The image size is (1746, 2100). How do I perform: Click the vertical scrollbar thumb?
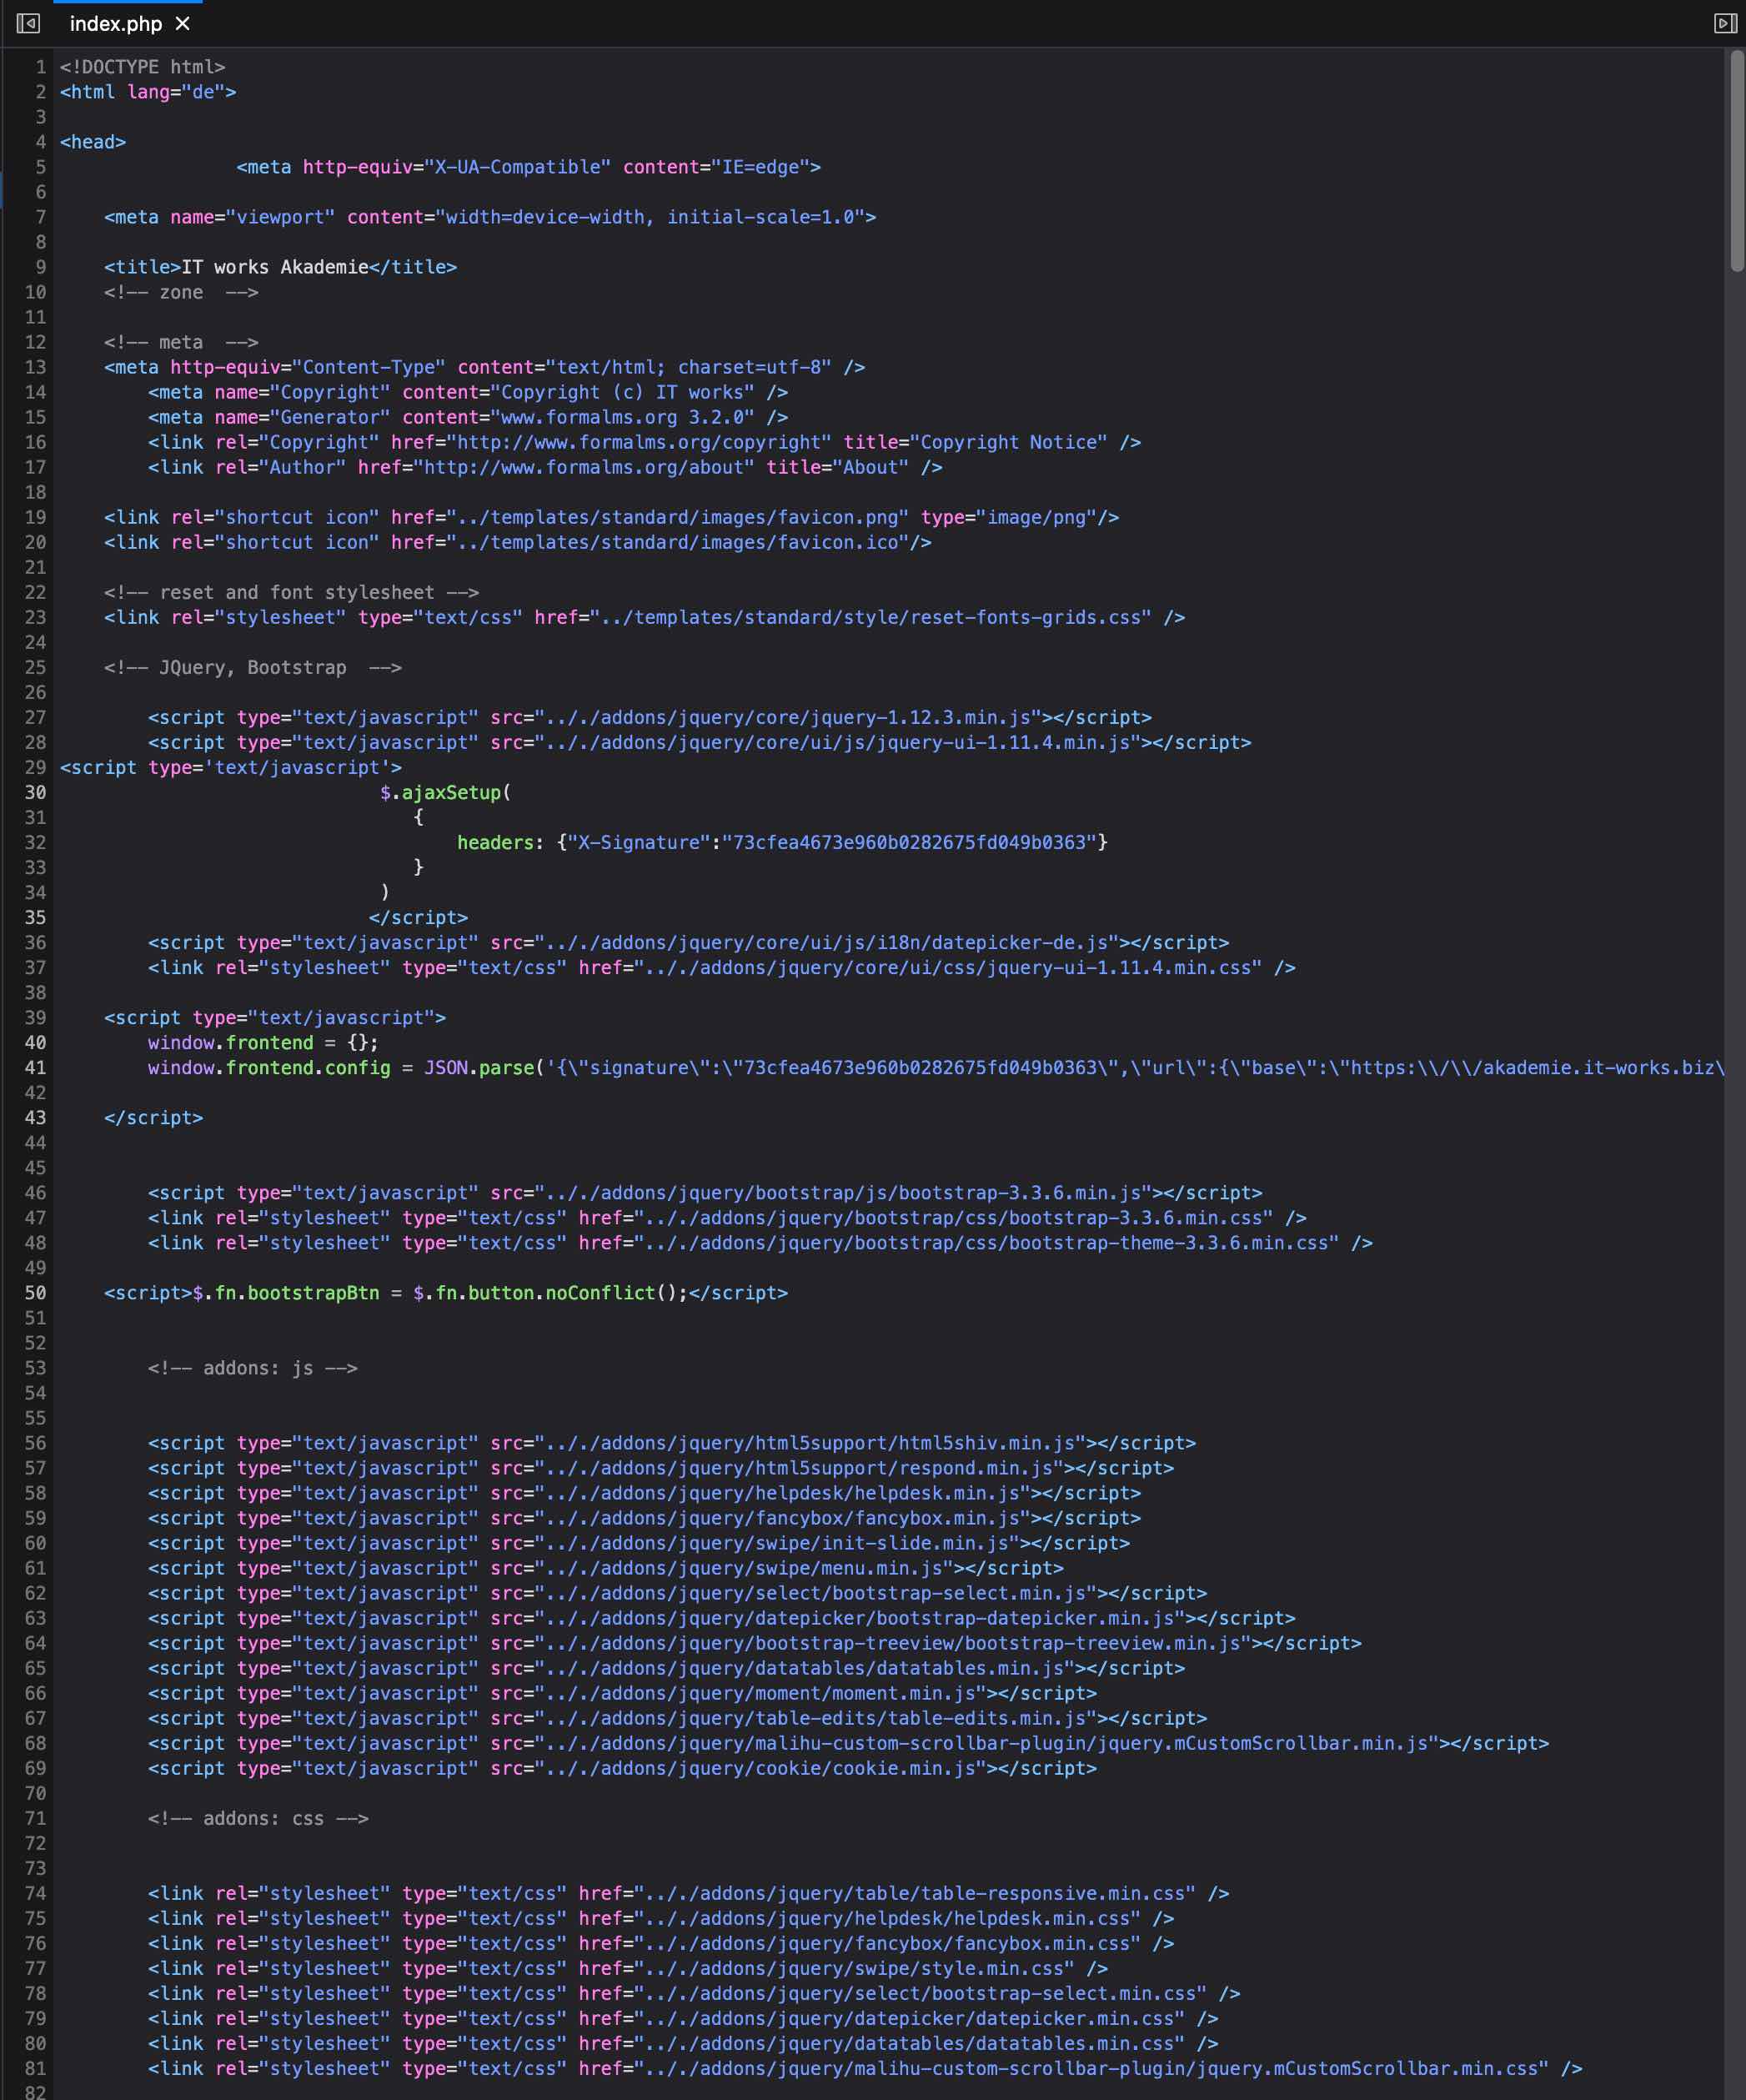[x=1736, y=160]
